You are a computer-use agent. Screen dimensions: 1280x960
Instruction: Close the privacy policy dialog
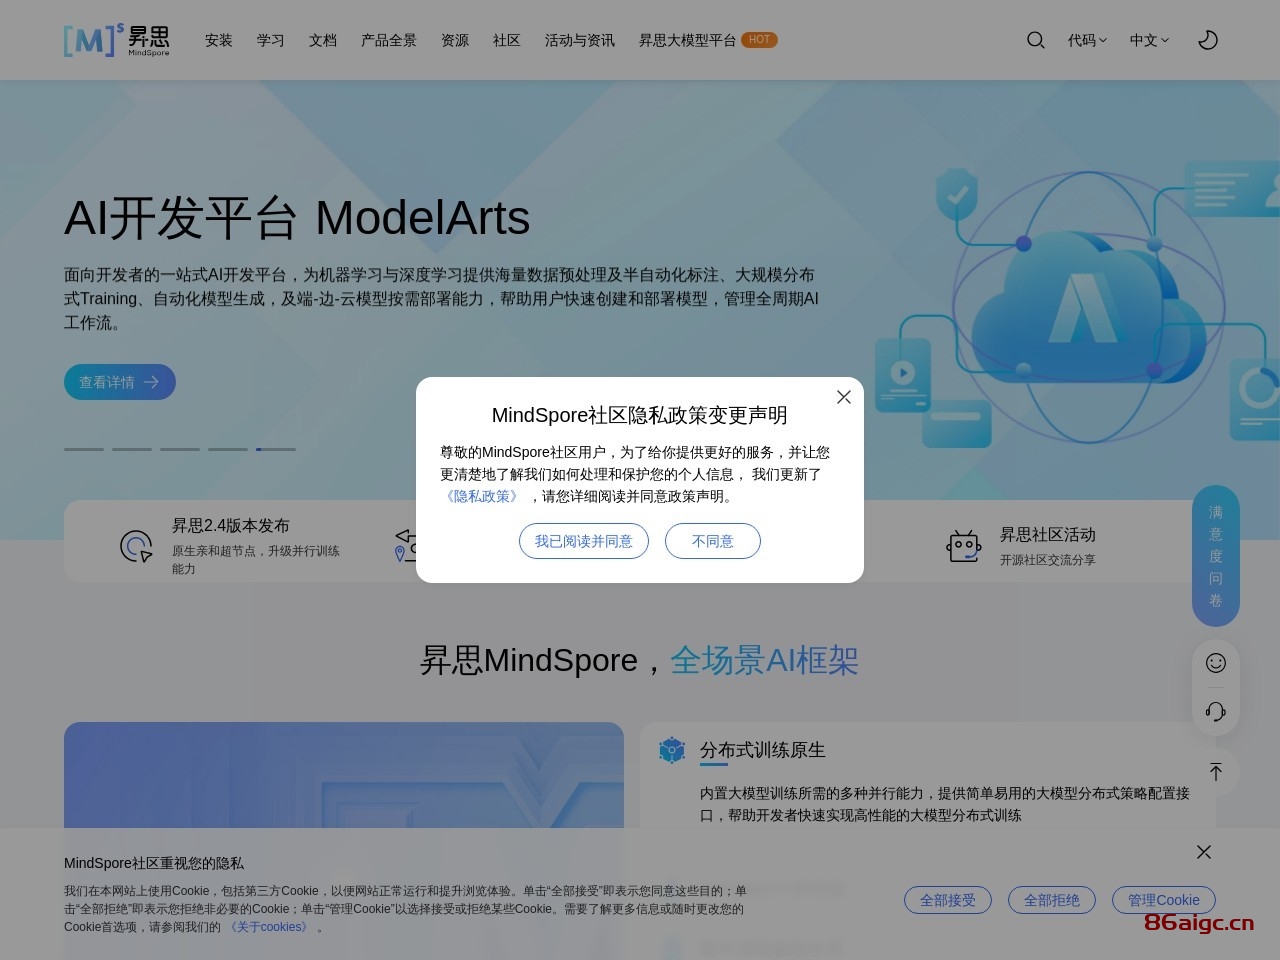(x=844, y=397)
